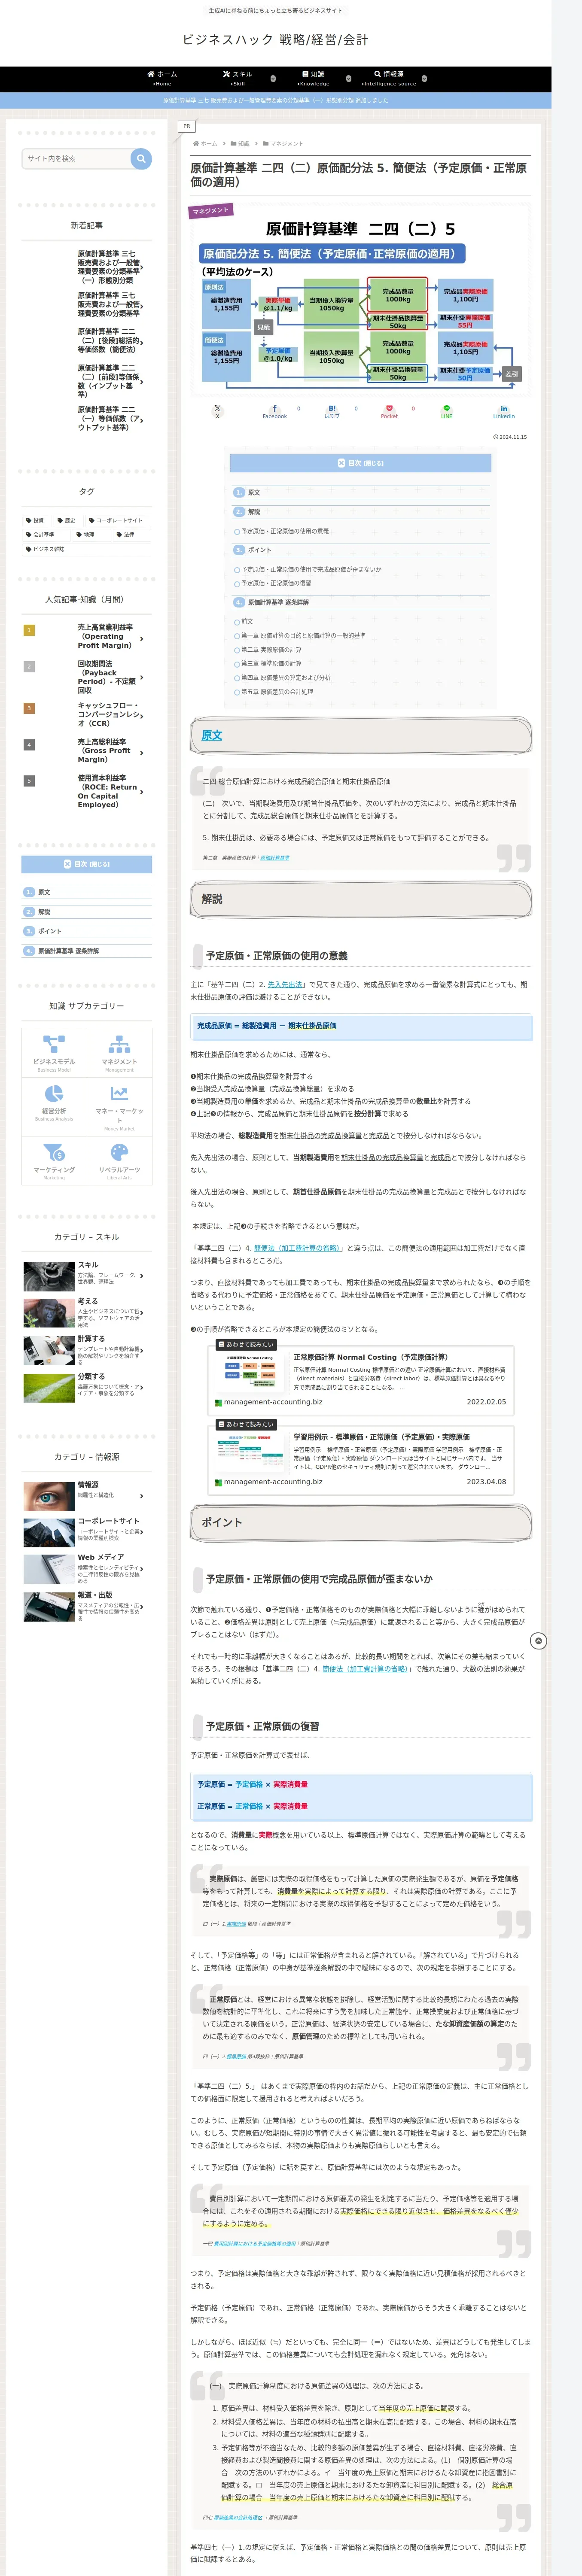
Task: Open the 先入先出法 inline link
Action: [x=286, y=984]
